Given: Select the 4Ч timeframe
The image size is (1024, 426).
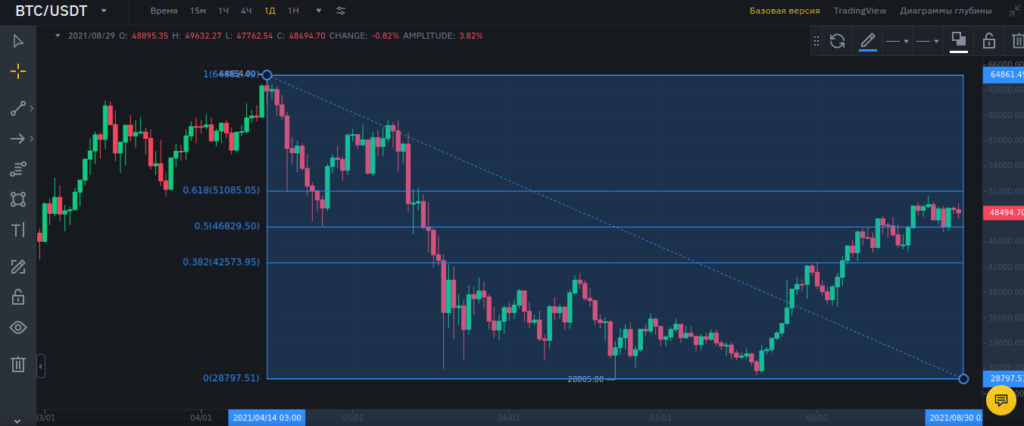Looking at the screenshot, I should click(x=246, y=11).
